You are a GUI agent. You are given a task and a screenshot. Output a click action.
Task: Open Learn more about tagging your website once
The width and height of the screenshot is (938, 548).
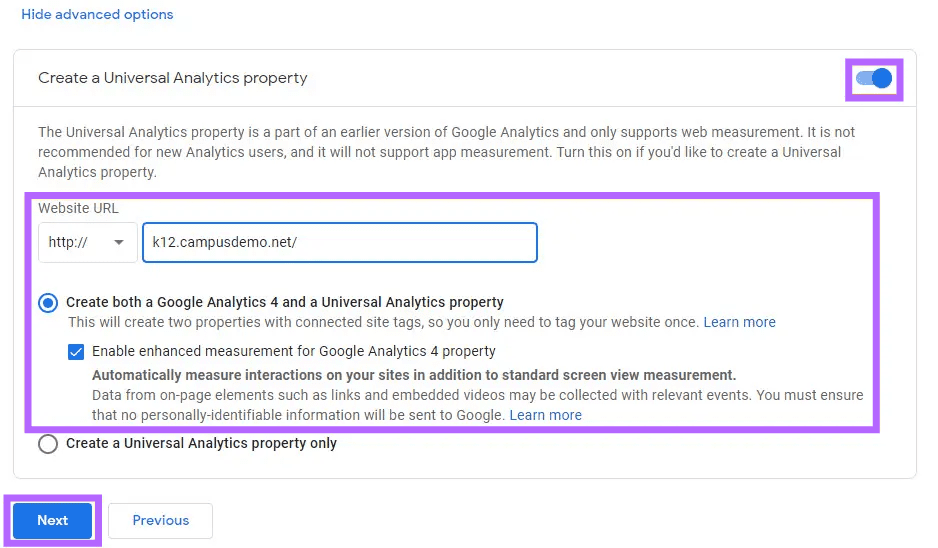739,322
